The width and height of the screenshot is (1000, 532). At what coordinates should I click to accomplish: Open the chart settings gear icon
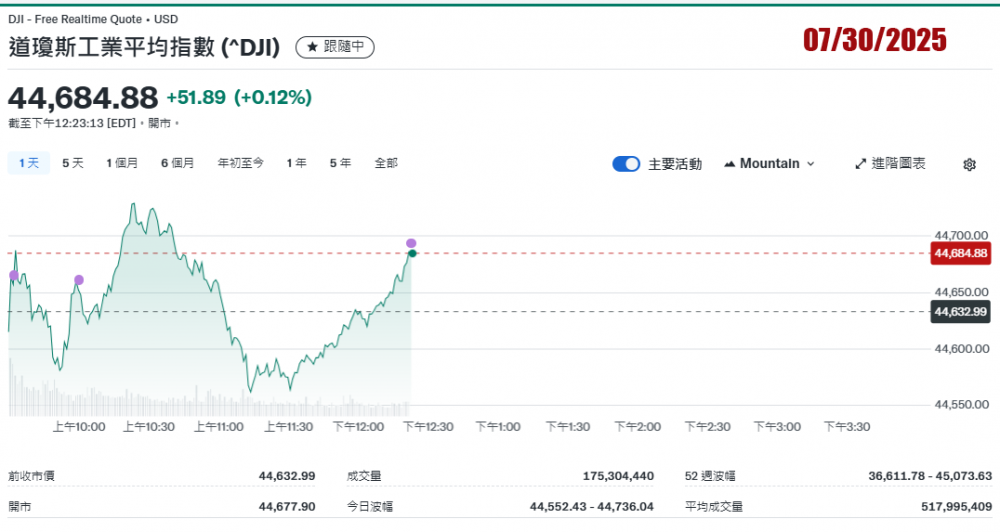coord(968,164)
